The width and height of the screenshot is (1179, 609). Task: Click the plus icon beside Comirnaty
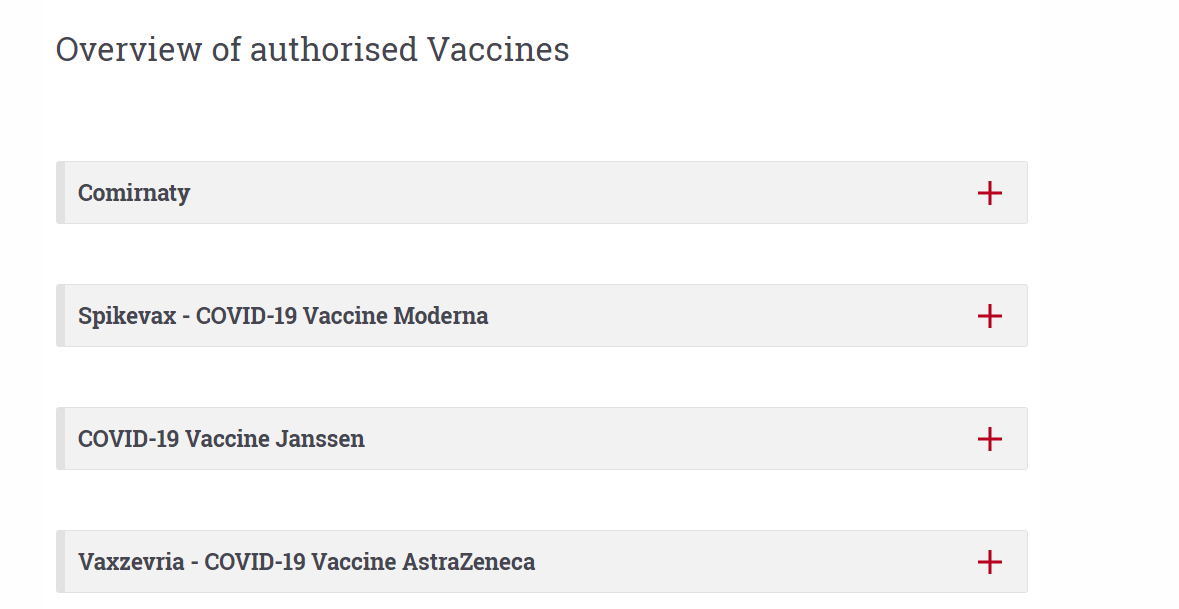pyautogui.click(x=989, y=193)
